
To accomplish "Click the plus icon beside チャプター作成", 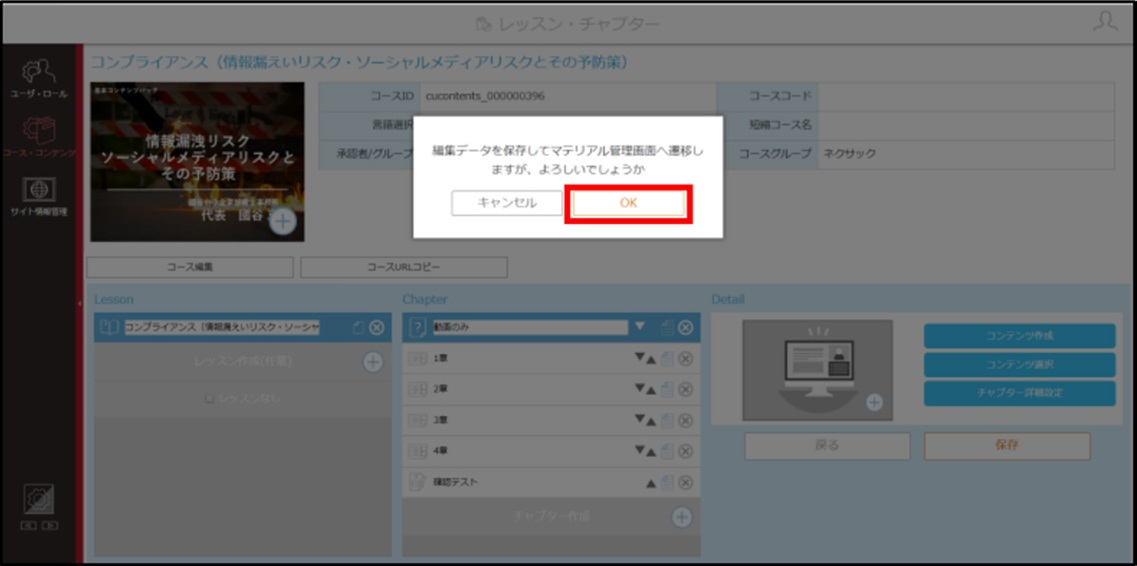I will click(681, 517).
